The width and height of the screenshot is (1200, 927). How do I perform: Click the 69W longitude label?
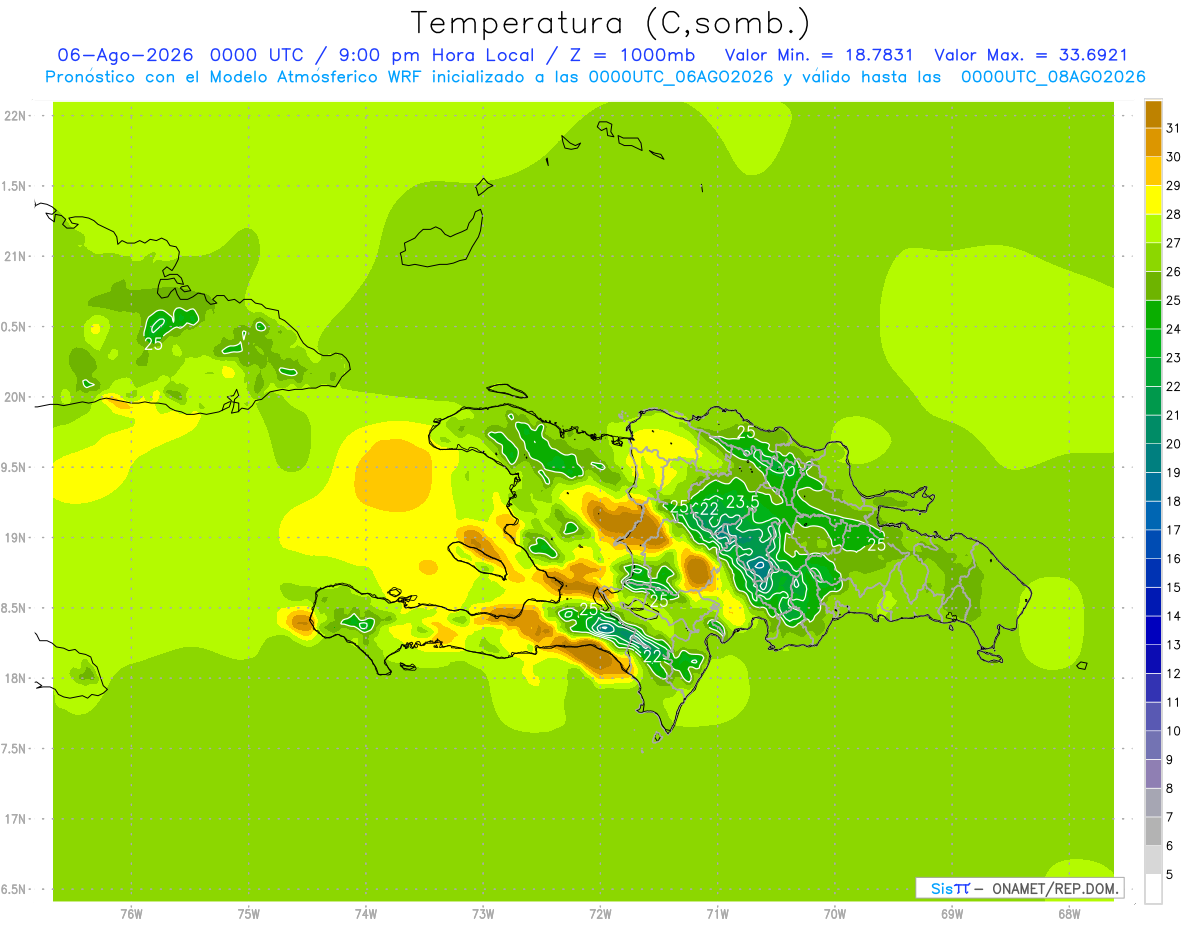[x=952, y=914]
